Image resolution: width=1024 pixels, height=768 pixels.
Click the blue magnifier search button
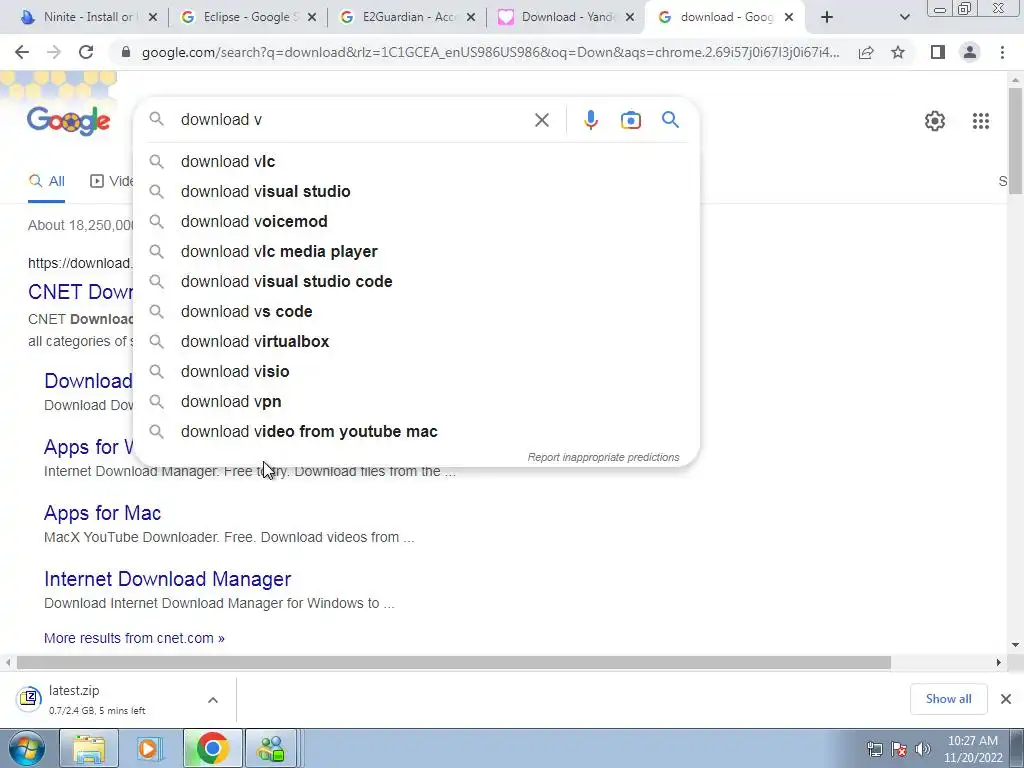tap(670, 120)
